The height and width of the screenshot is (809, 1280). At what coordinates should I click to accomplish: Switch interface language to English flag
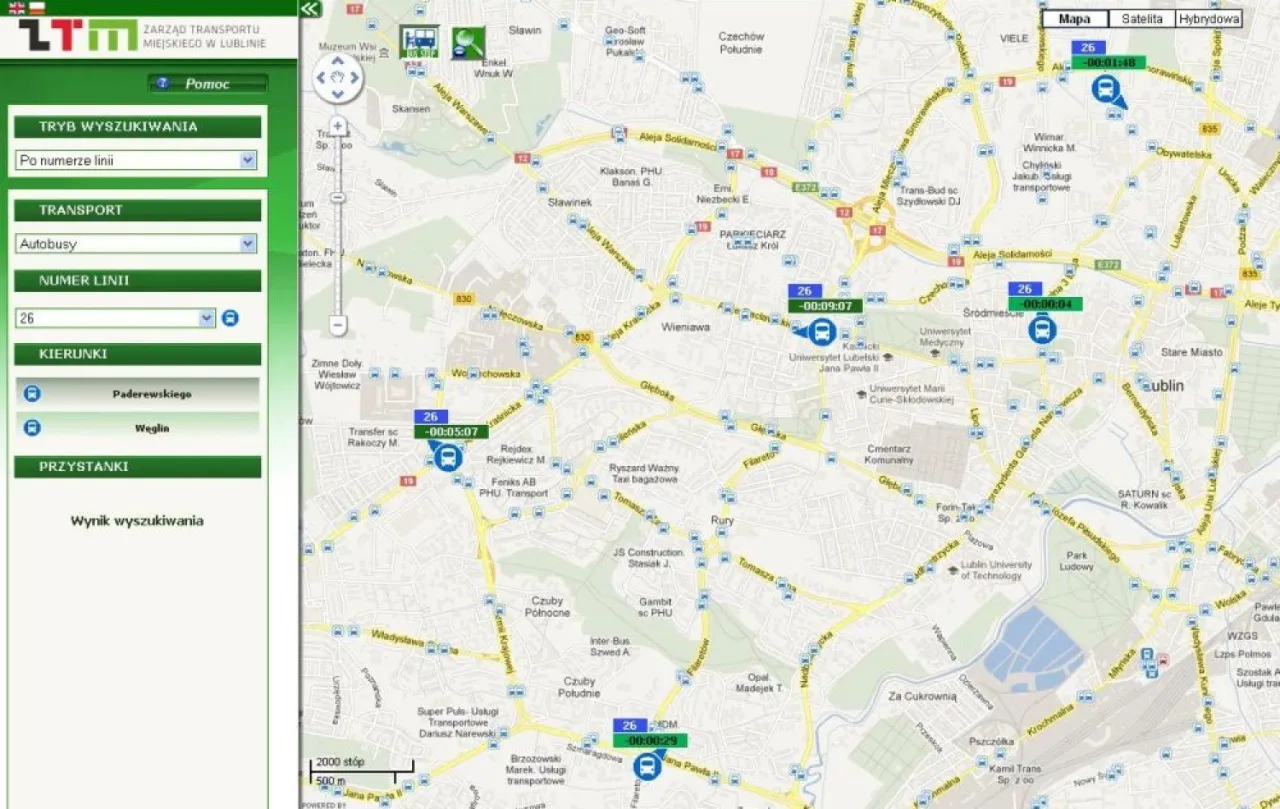pos(16,7)
